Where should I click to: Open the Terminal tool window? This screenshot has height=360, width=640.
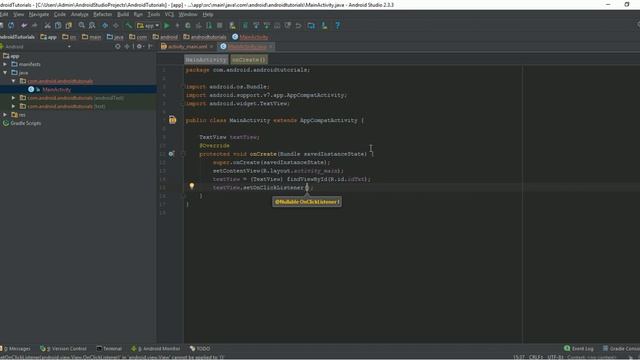pyautogui.click(x=109, y=349)
